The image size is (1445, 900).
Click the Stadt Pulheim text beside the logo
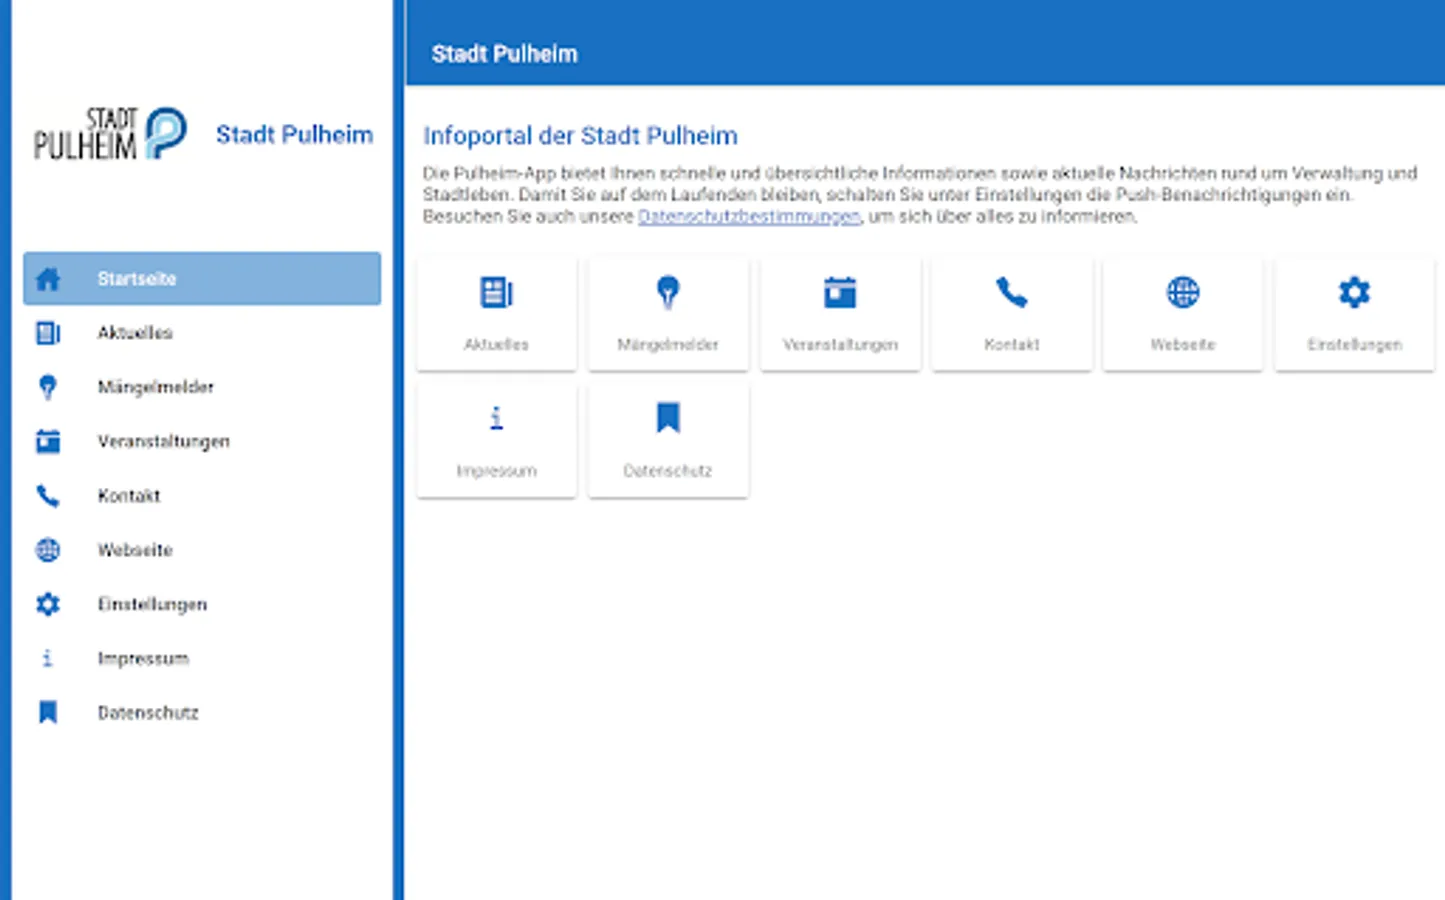click(x=294, y=134)
